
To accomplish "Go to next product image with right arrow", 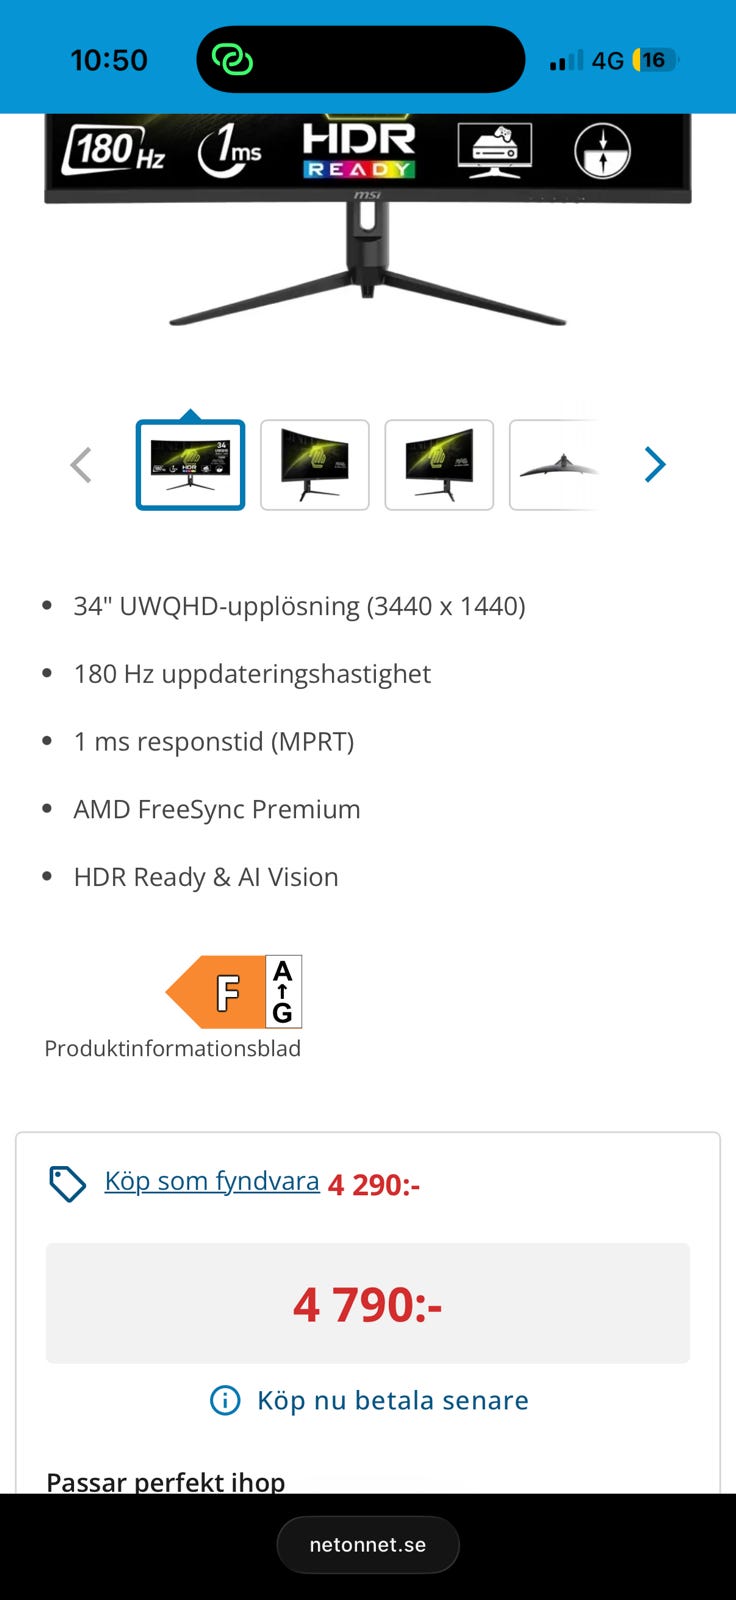I will tap(655, 465).
